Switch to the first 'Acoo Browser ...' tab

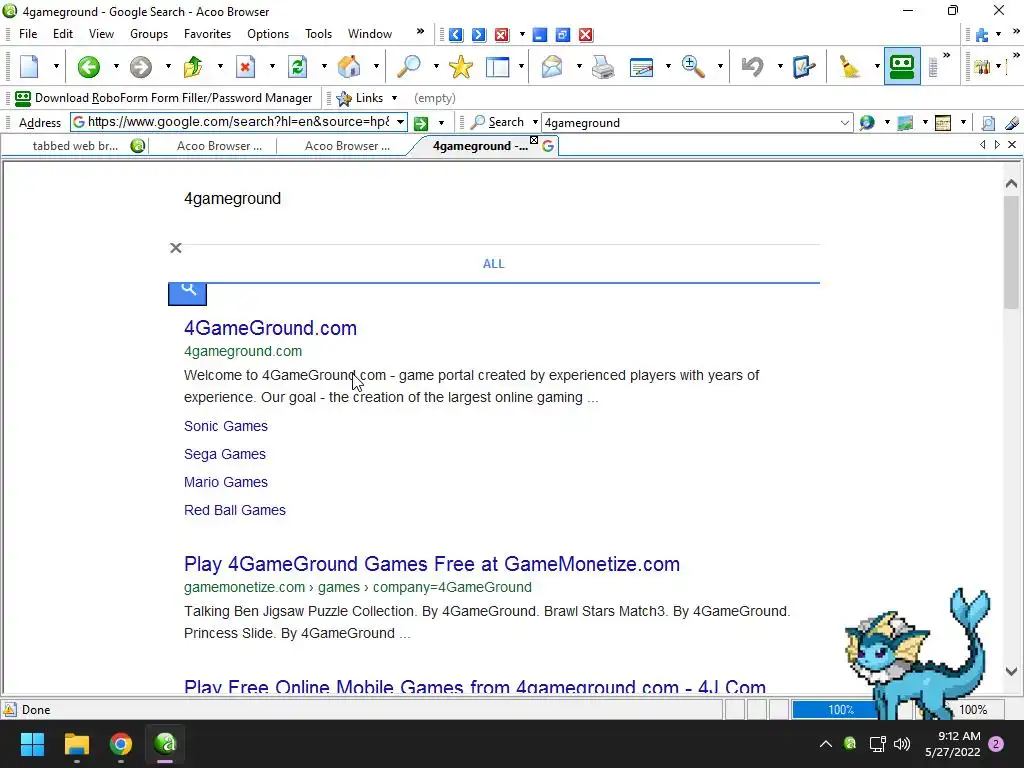(219, 146)
